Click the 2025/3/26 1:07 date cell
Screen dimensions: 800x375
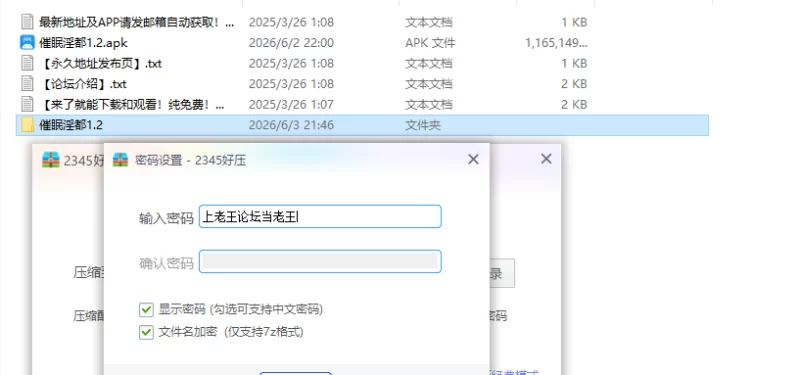pos(291,105)
